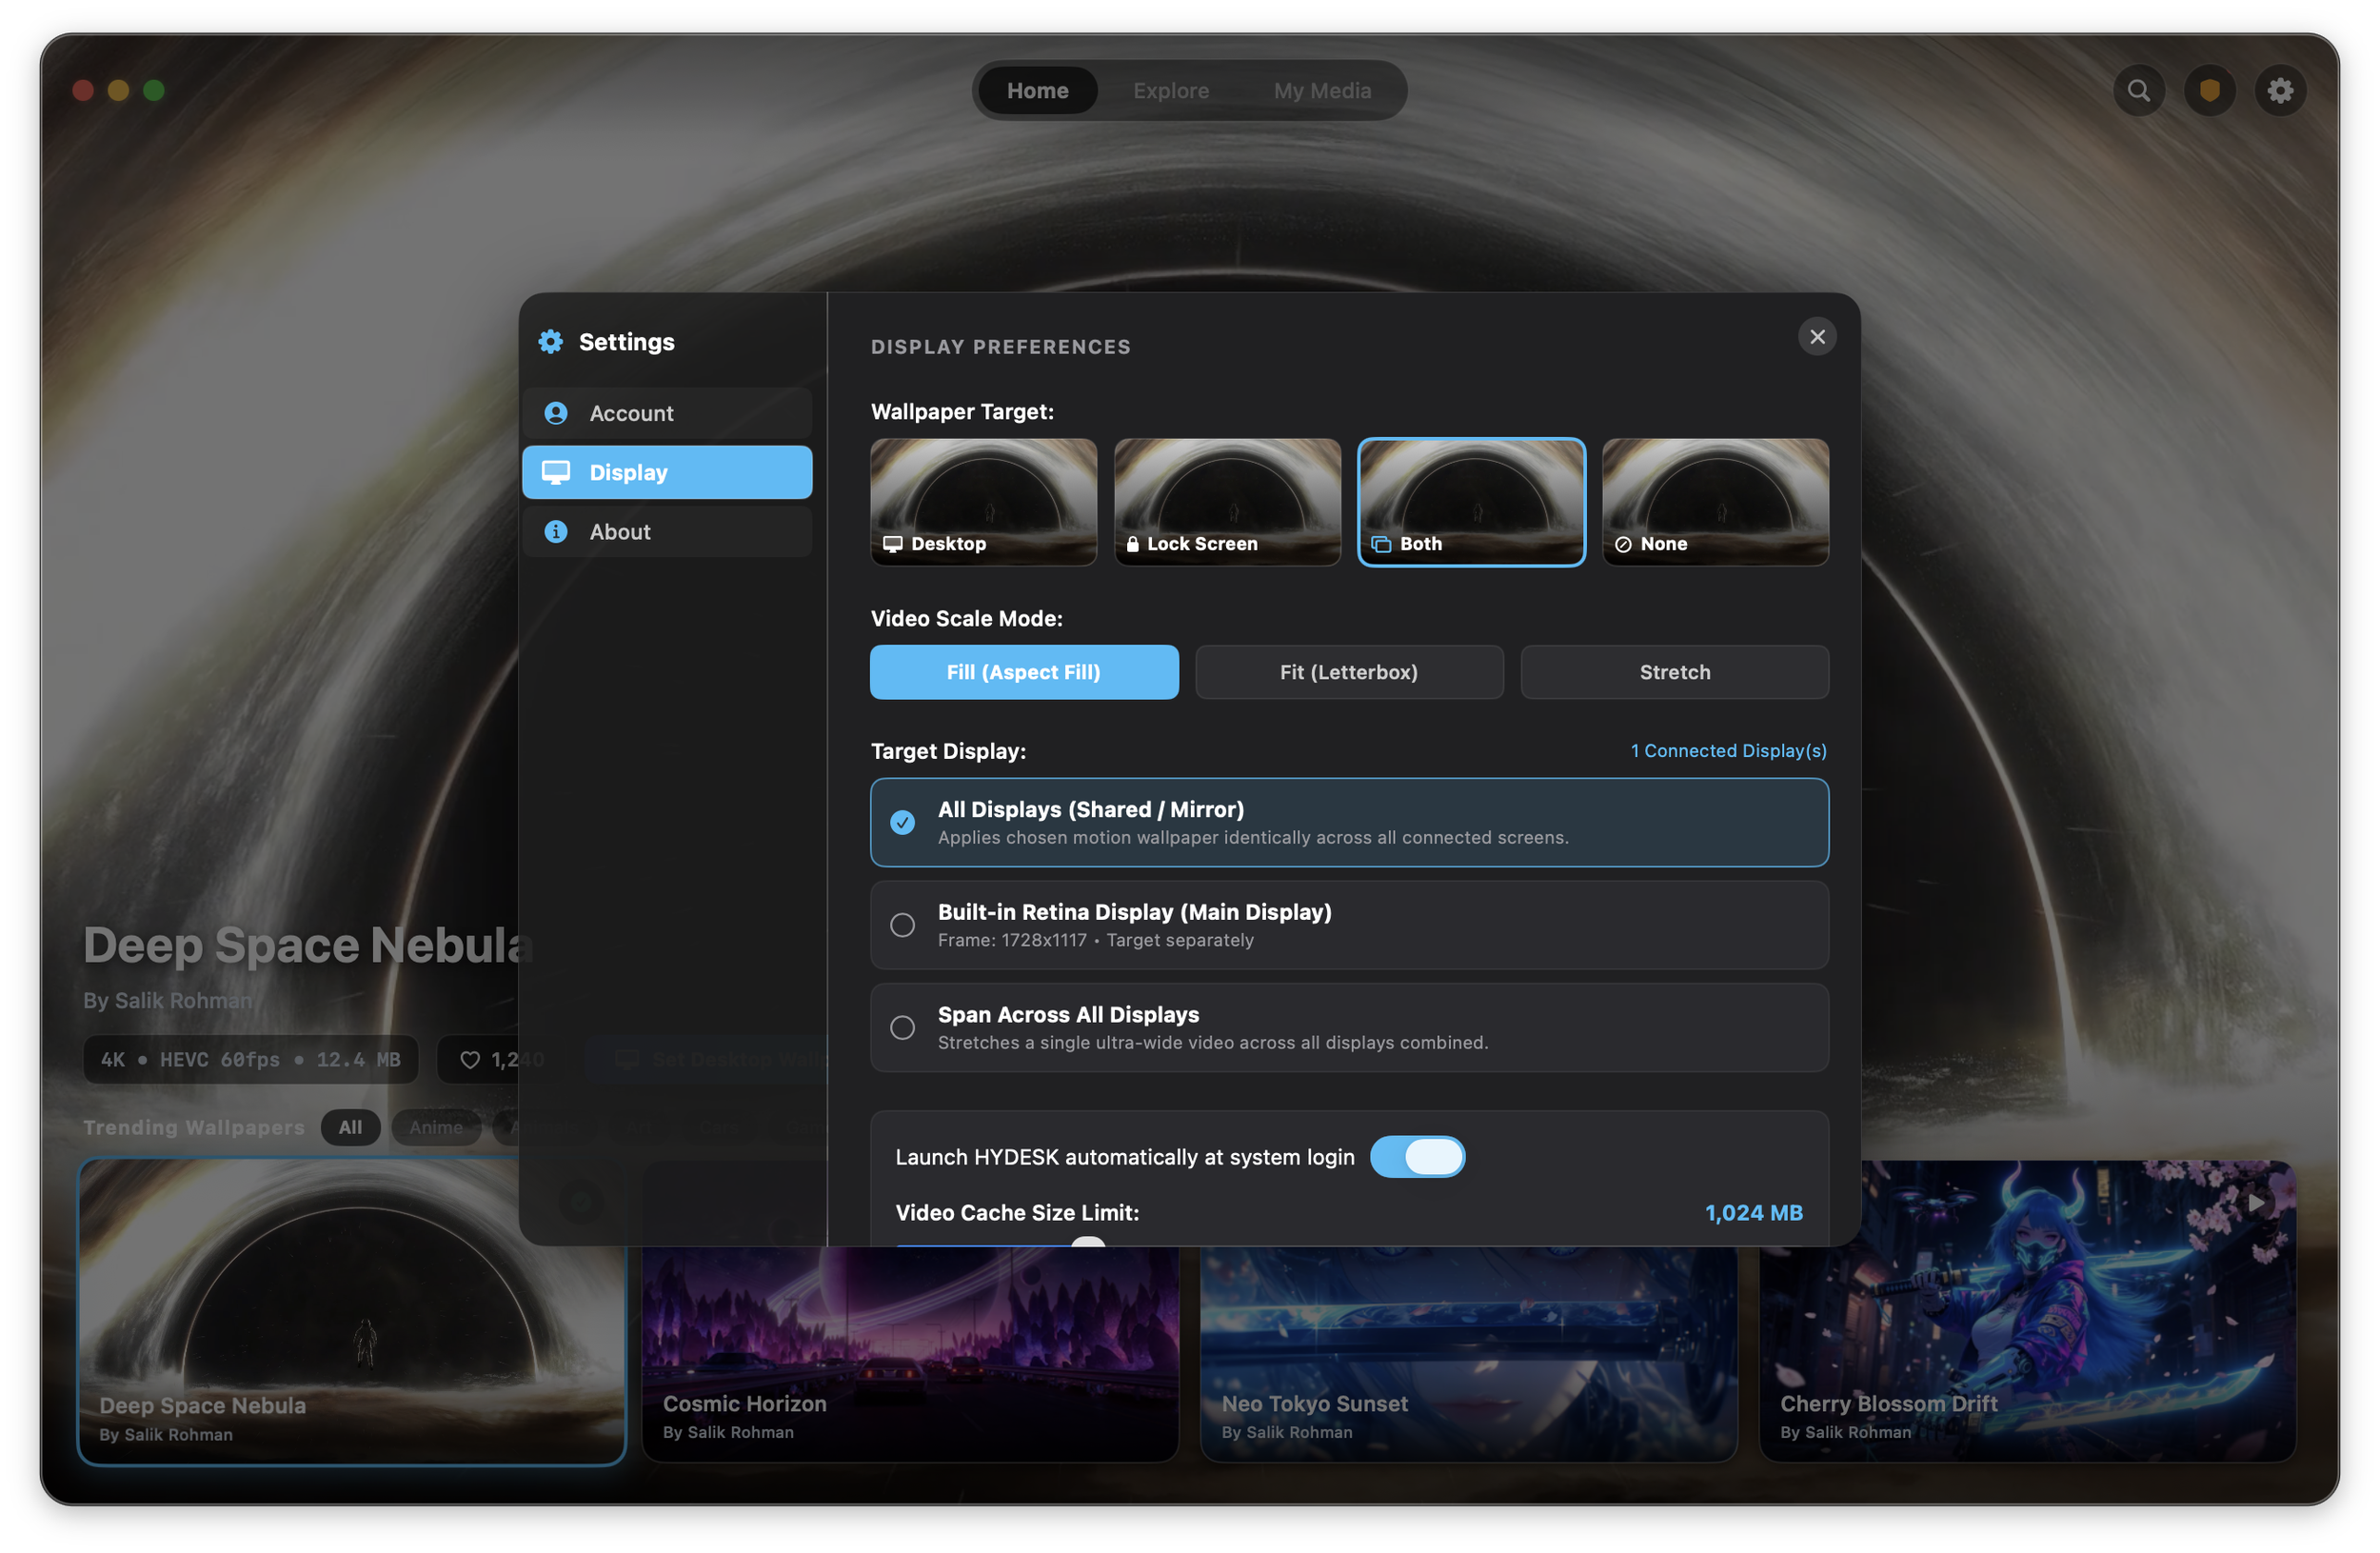Click the '4K • HEVC 60fps • 12.4 MB' badge
Image resolution: width=2380 pixels, height=1553 pixels.
pyautogui.click(x=250, y=1060)
